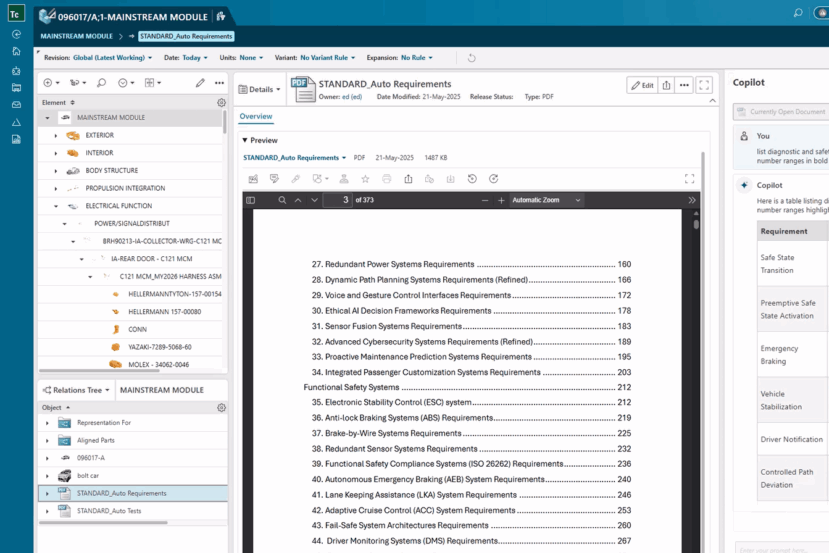Image resolution: width=829 pixels, height=553 pixels.
Task: Click the Home icon in left sidebar
Action: click(16, 51)
